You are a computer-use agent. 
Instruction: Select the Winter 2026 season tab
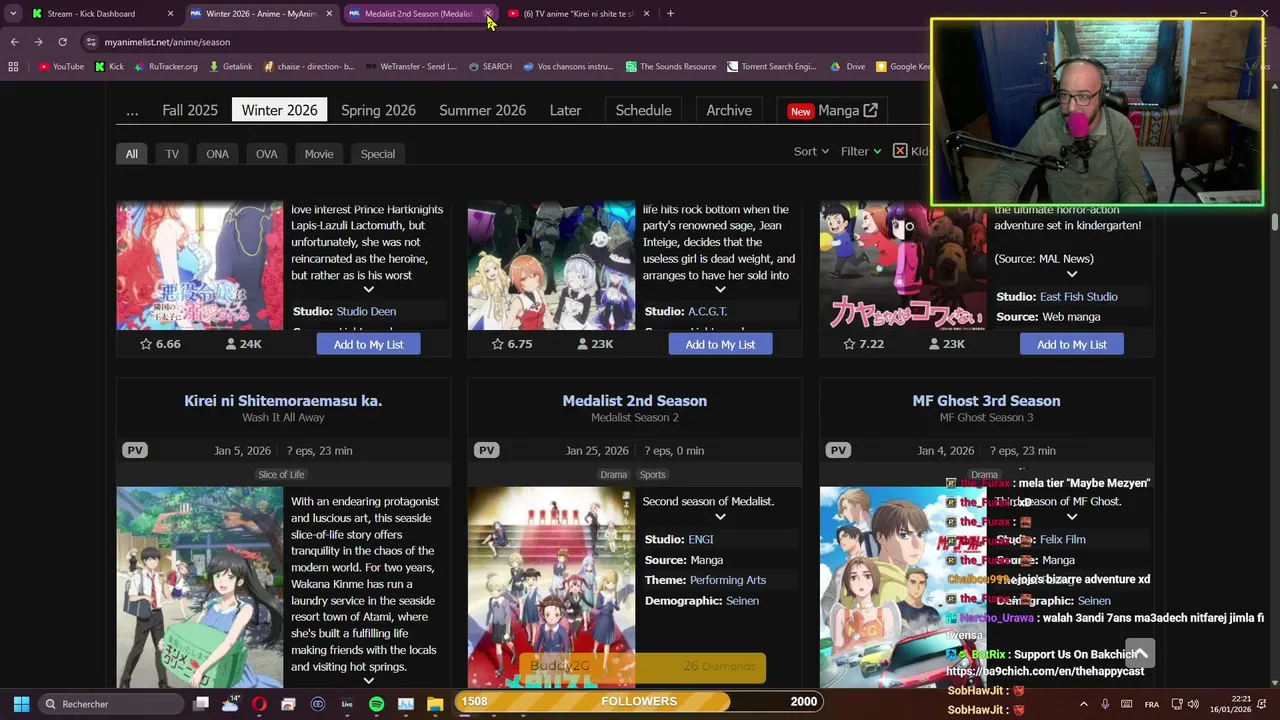(x=279, y=110)
